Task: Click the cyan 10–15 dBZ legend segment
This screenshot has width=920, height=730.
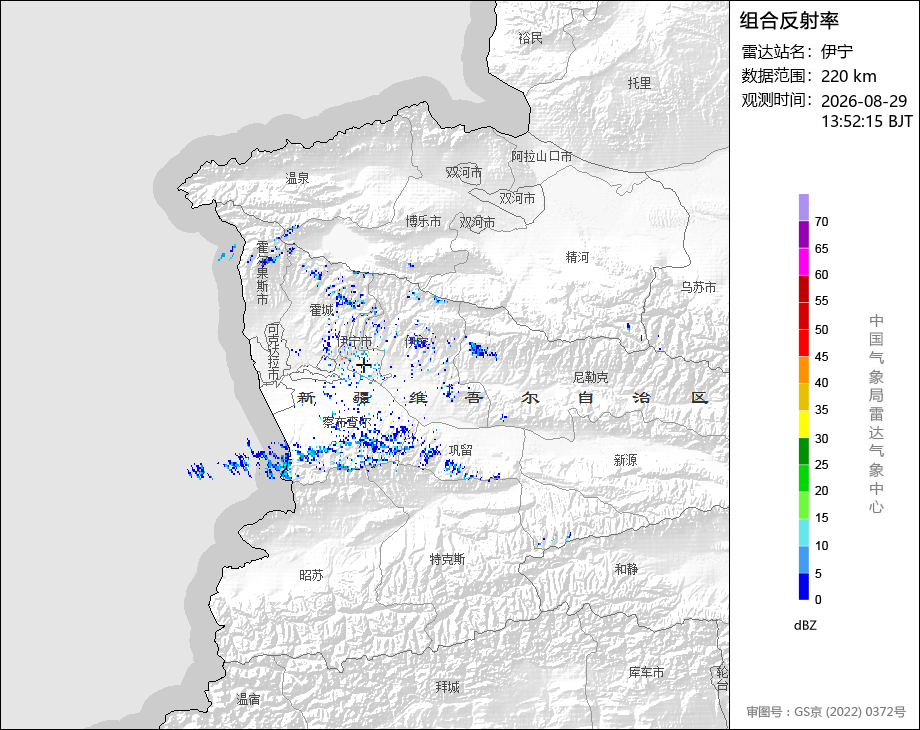Action: click(x=804, y=532)
